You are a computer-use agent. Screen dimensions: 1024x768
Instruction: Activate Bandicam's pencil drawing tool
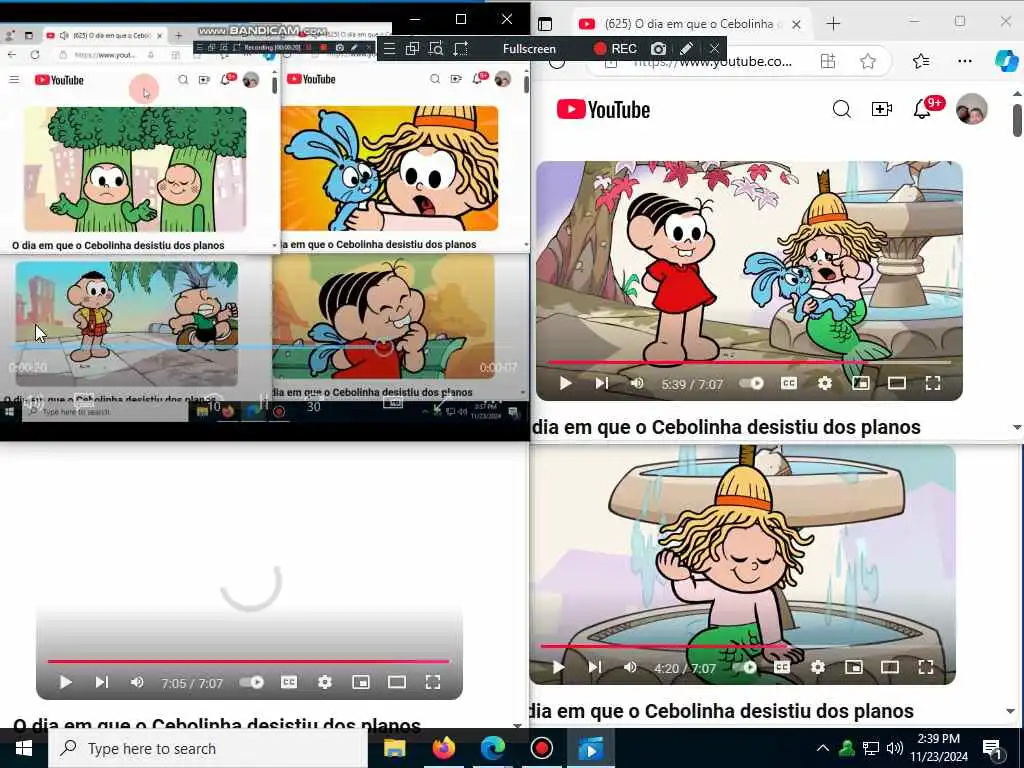(x=686, y=49)
